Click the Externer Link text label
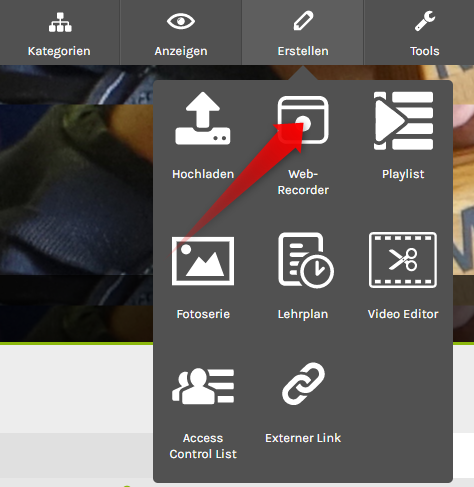474x487 pixels. [303, 438]
